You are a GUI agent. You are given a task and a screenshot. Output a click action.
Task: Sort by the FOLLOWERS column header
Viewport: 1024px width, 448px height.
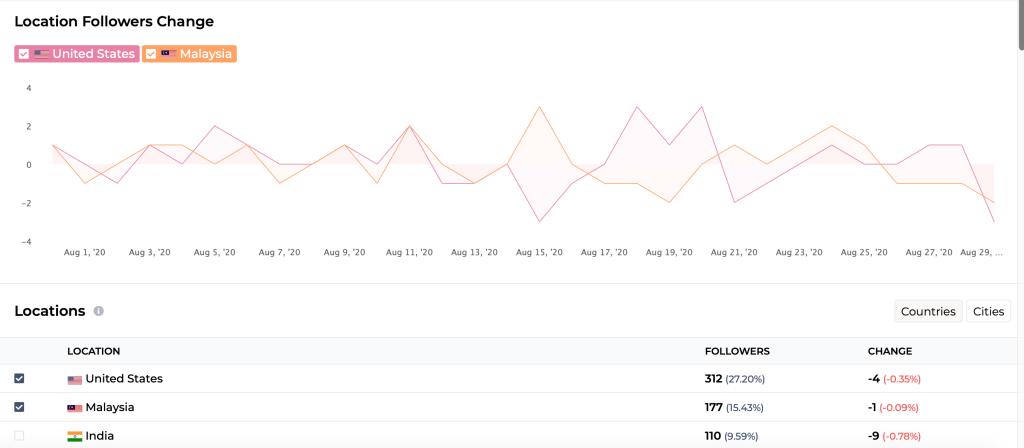tap(737, 351)
